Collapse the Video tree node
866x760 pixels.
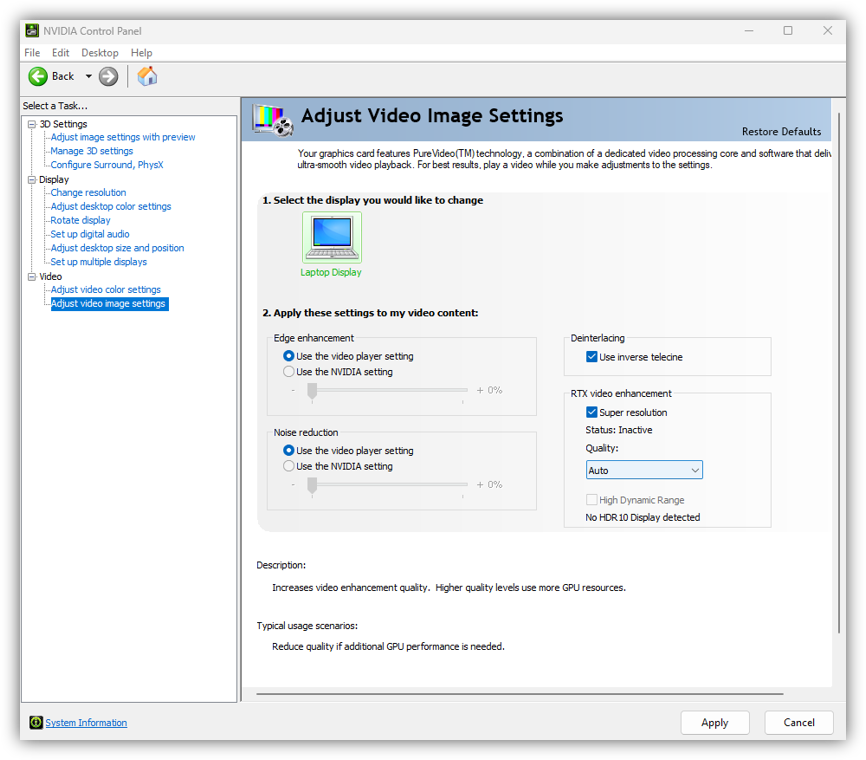pos(32,277)
